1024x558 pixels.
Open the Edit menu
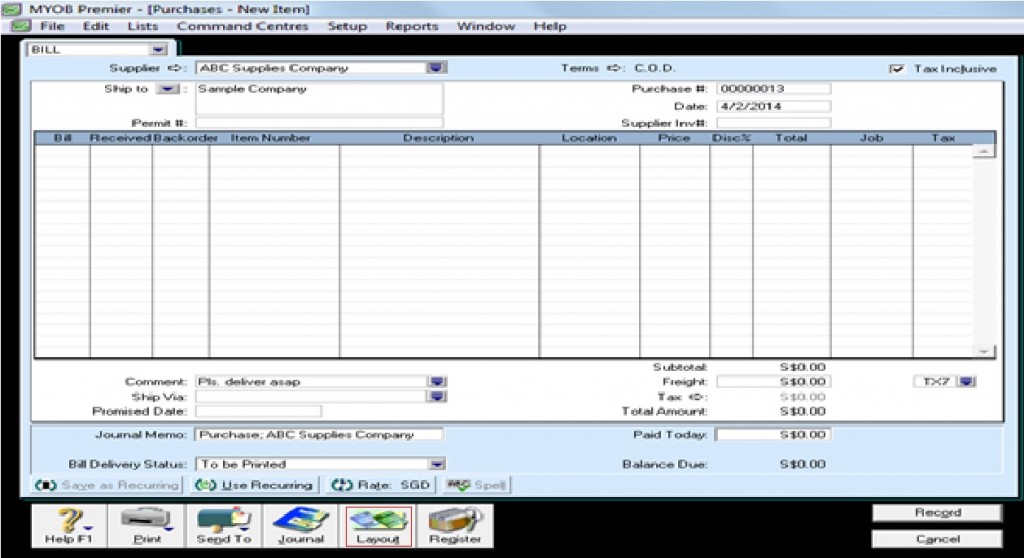point(96,26)
